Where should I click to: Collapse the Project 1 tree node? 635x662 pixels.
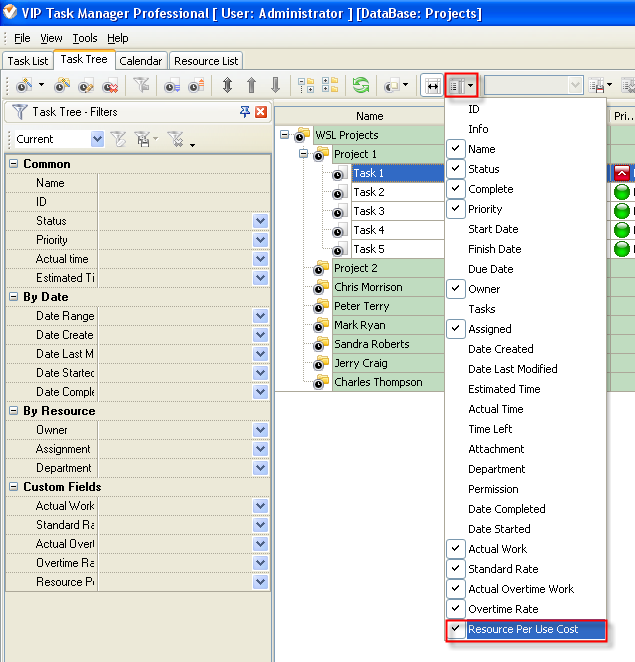click(x=304, y=154)
